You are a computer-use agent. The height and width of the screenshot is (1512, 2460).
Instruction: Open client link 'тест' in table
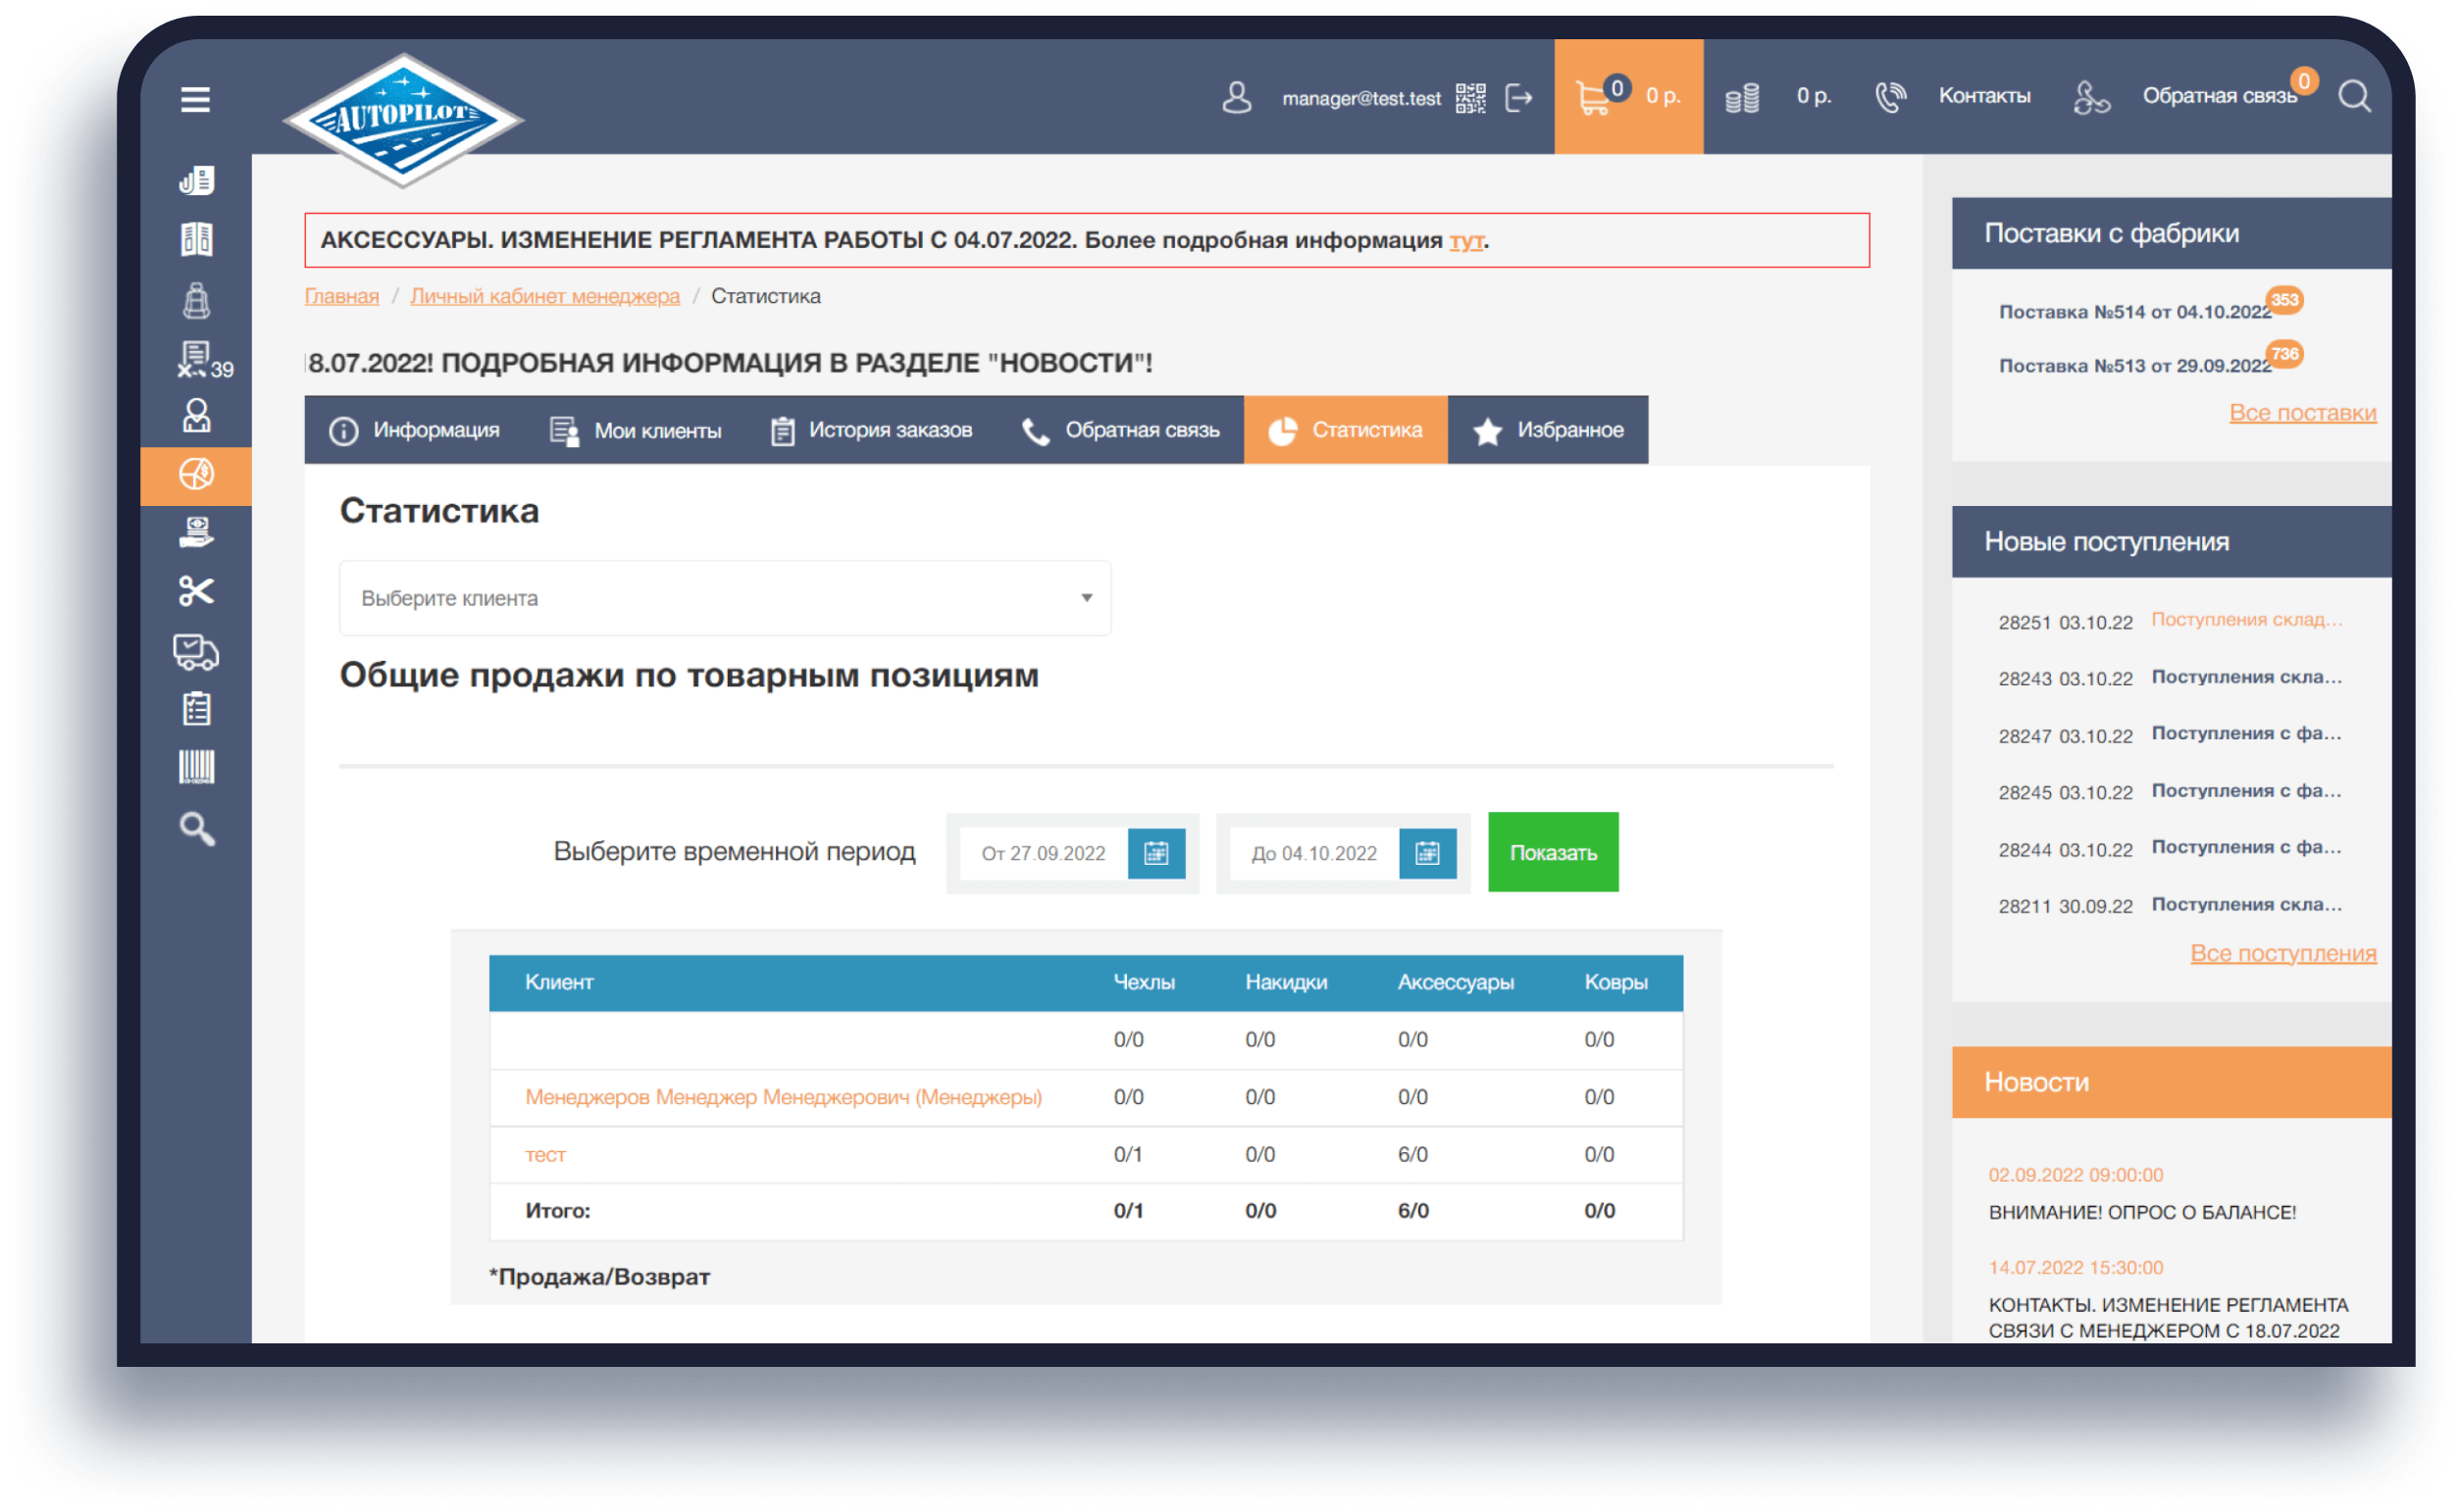click(x=545, y=1155)
